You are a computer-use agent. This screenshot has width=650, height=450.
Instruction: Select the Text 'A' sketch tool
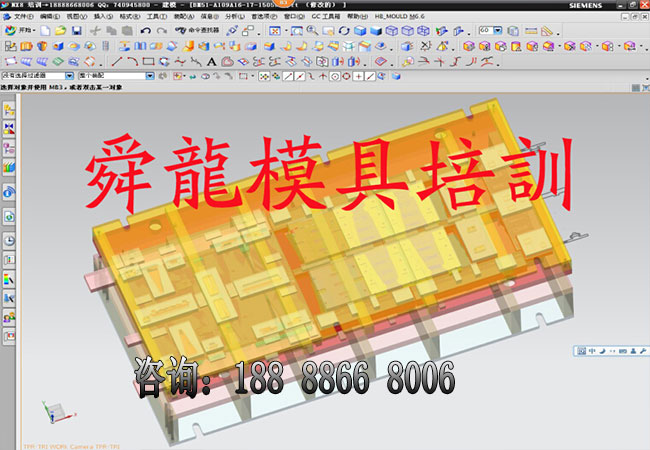coord(212,61)
